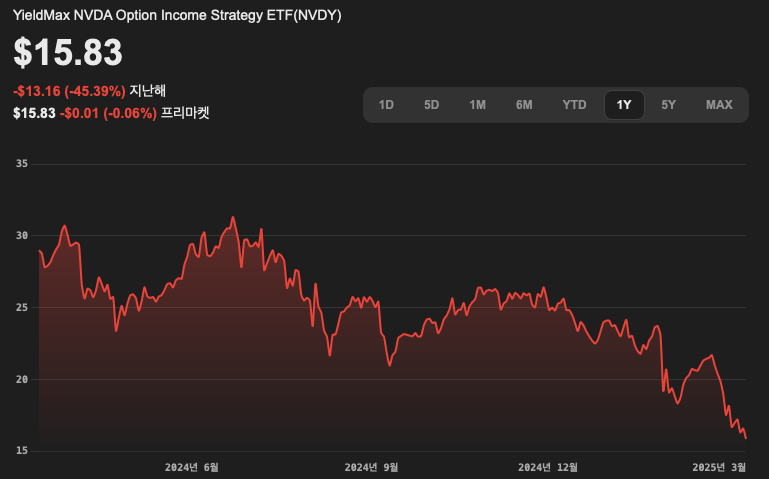
Task: Show the 1M price range
Action: pos(477,105)
